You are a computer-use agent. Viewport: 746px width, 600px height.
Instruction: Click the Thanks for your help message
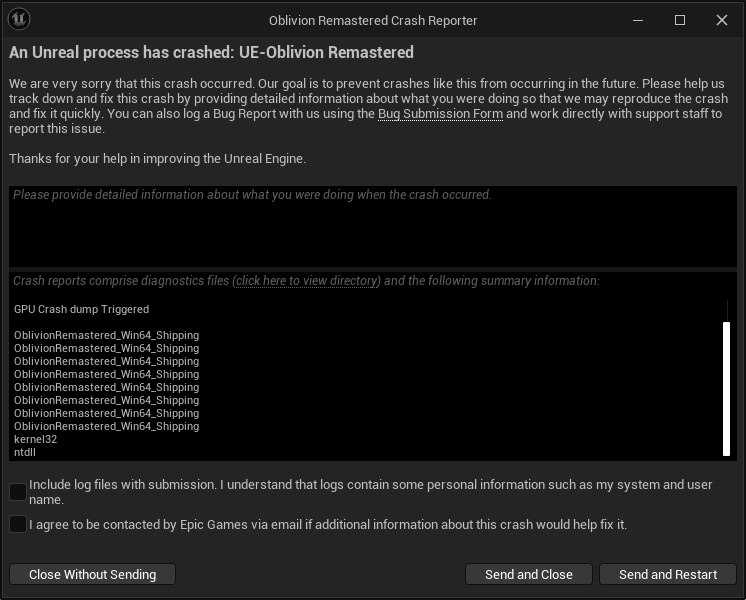point(157,158)
